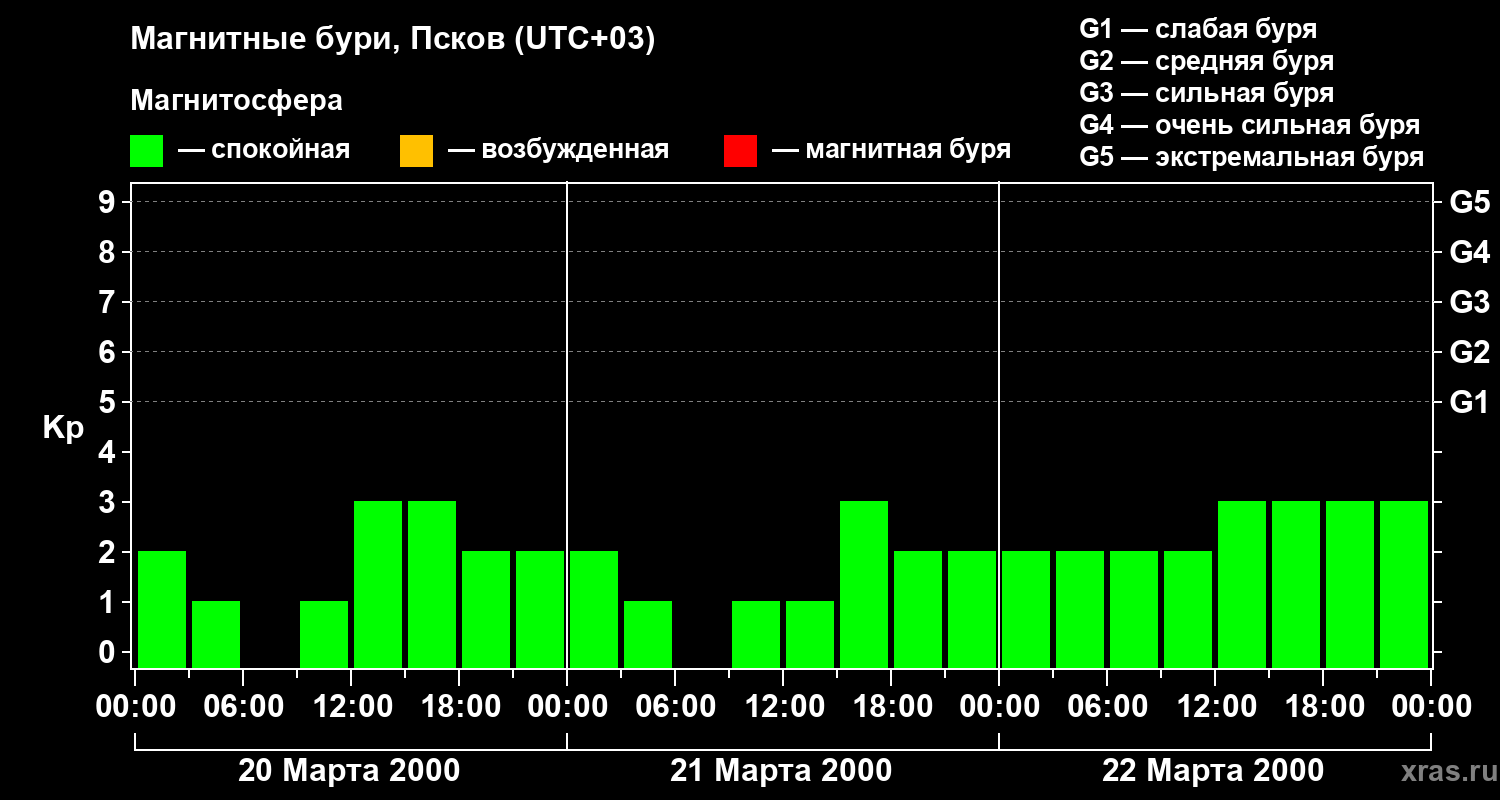The image size is (1500, 800).
Task: Click the '06:00' time label for 20 Марта
Action: pos(243,707)
